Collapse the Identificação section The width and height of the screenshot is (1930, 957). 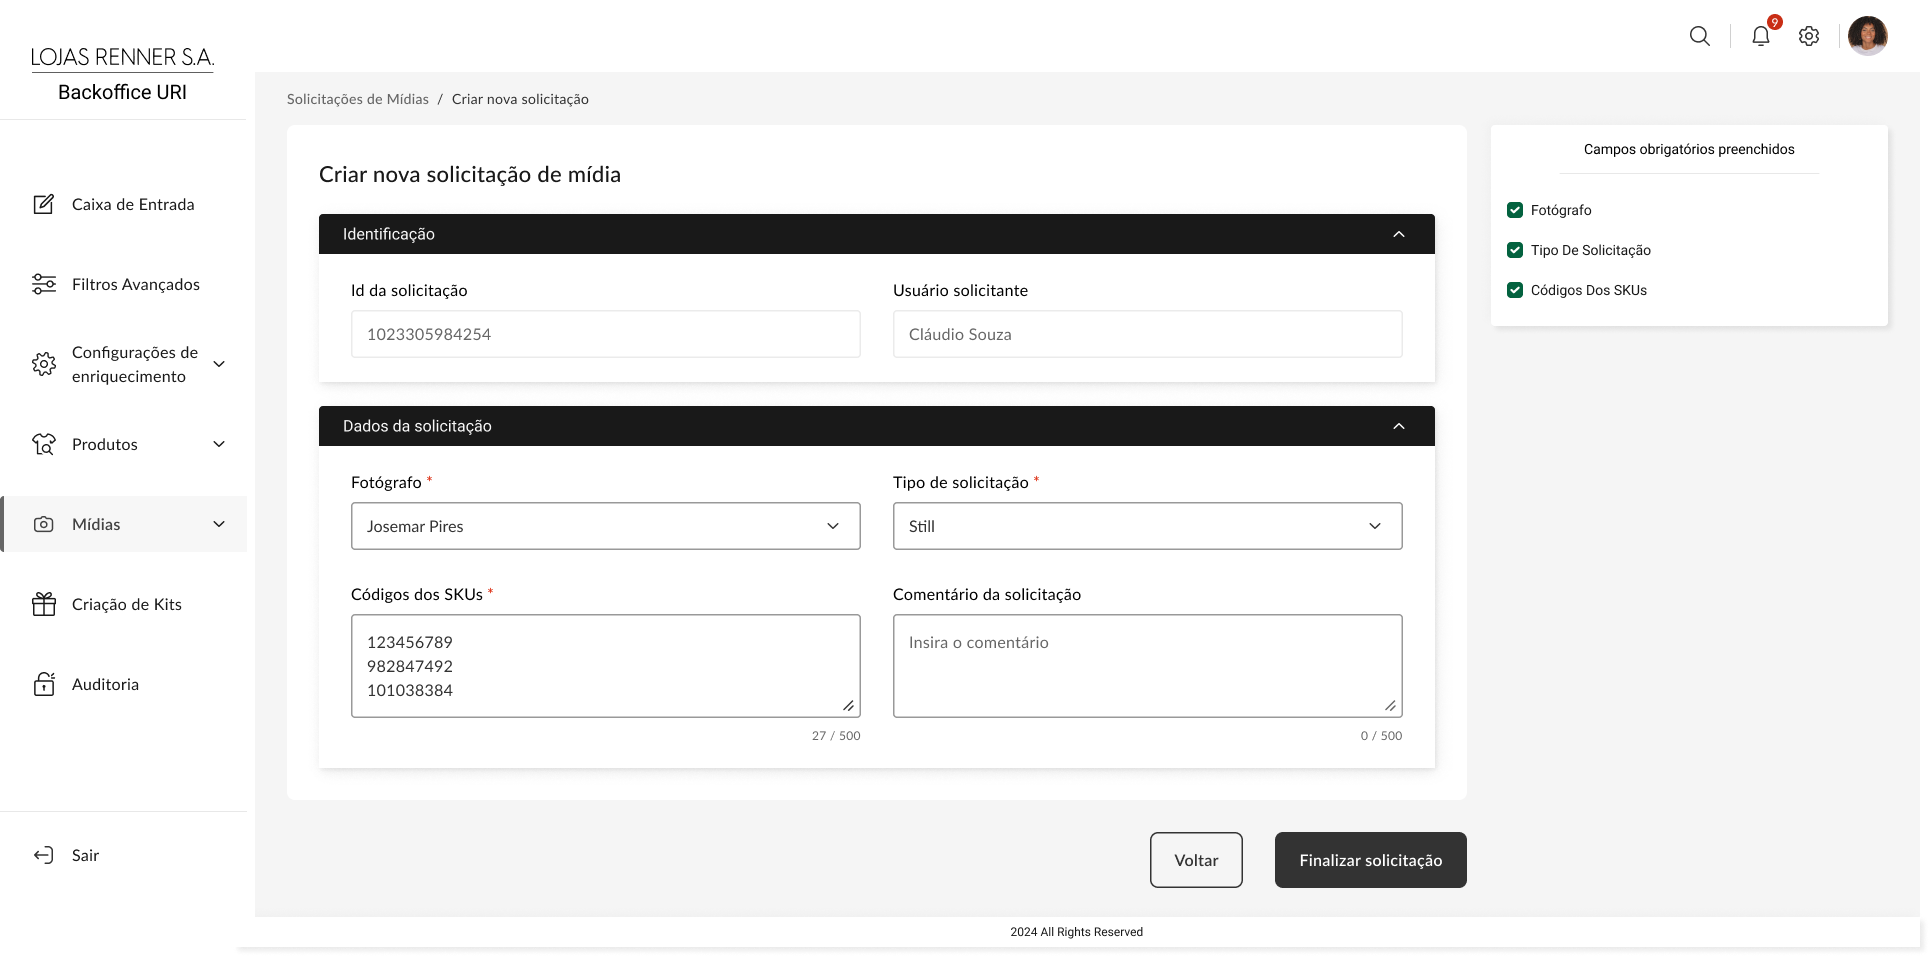coord(1398,234)
